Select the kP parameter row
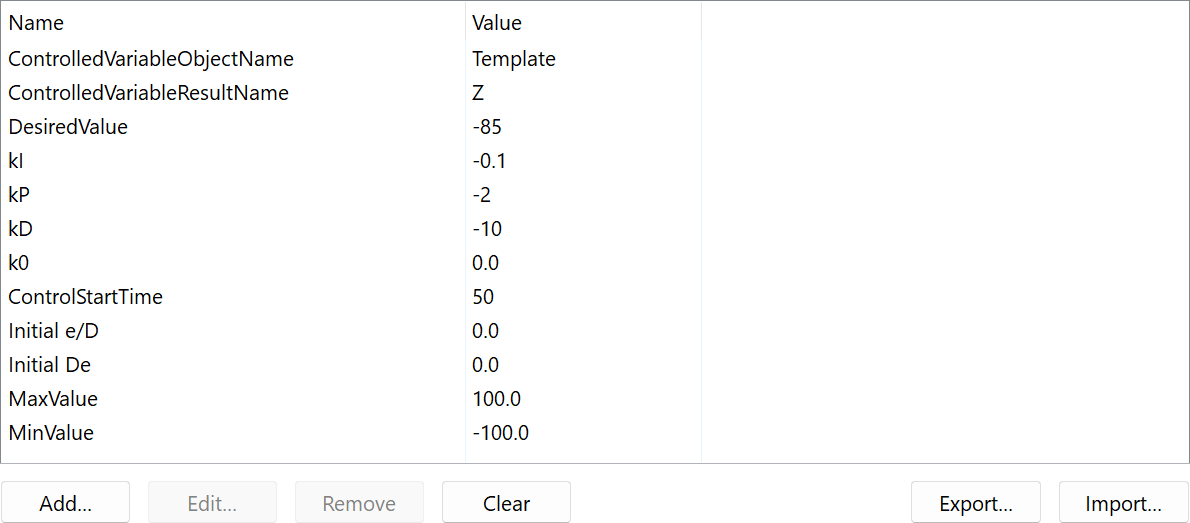Screen dimensions: 1190x523 19,195
